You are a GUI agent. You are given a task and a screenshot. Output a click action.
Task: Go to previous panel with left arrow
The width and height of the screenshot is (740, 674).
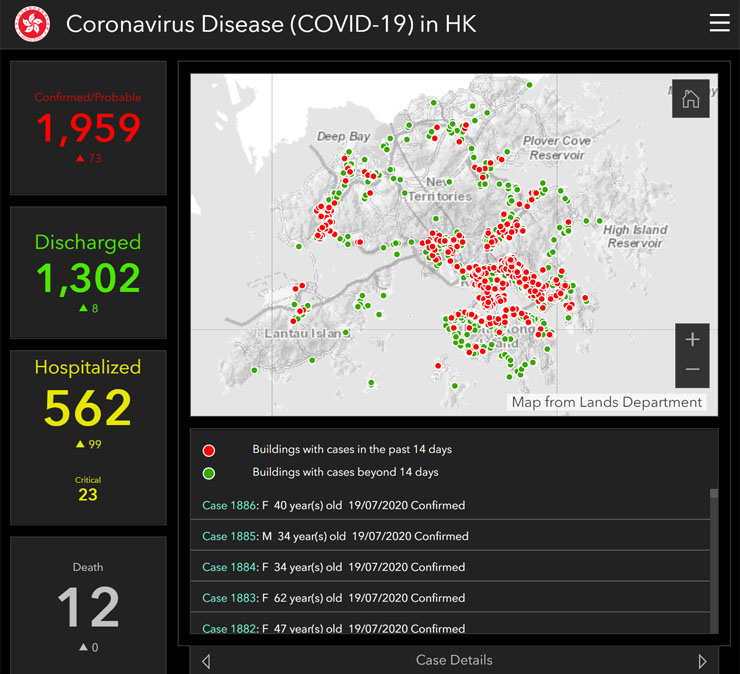206,661
